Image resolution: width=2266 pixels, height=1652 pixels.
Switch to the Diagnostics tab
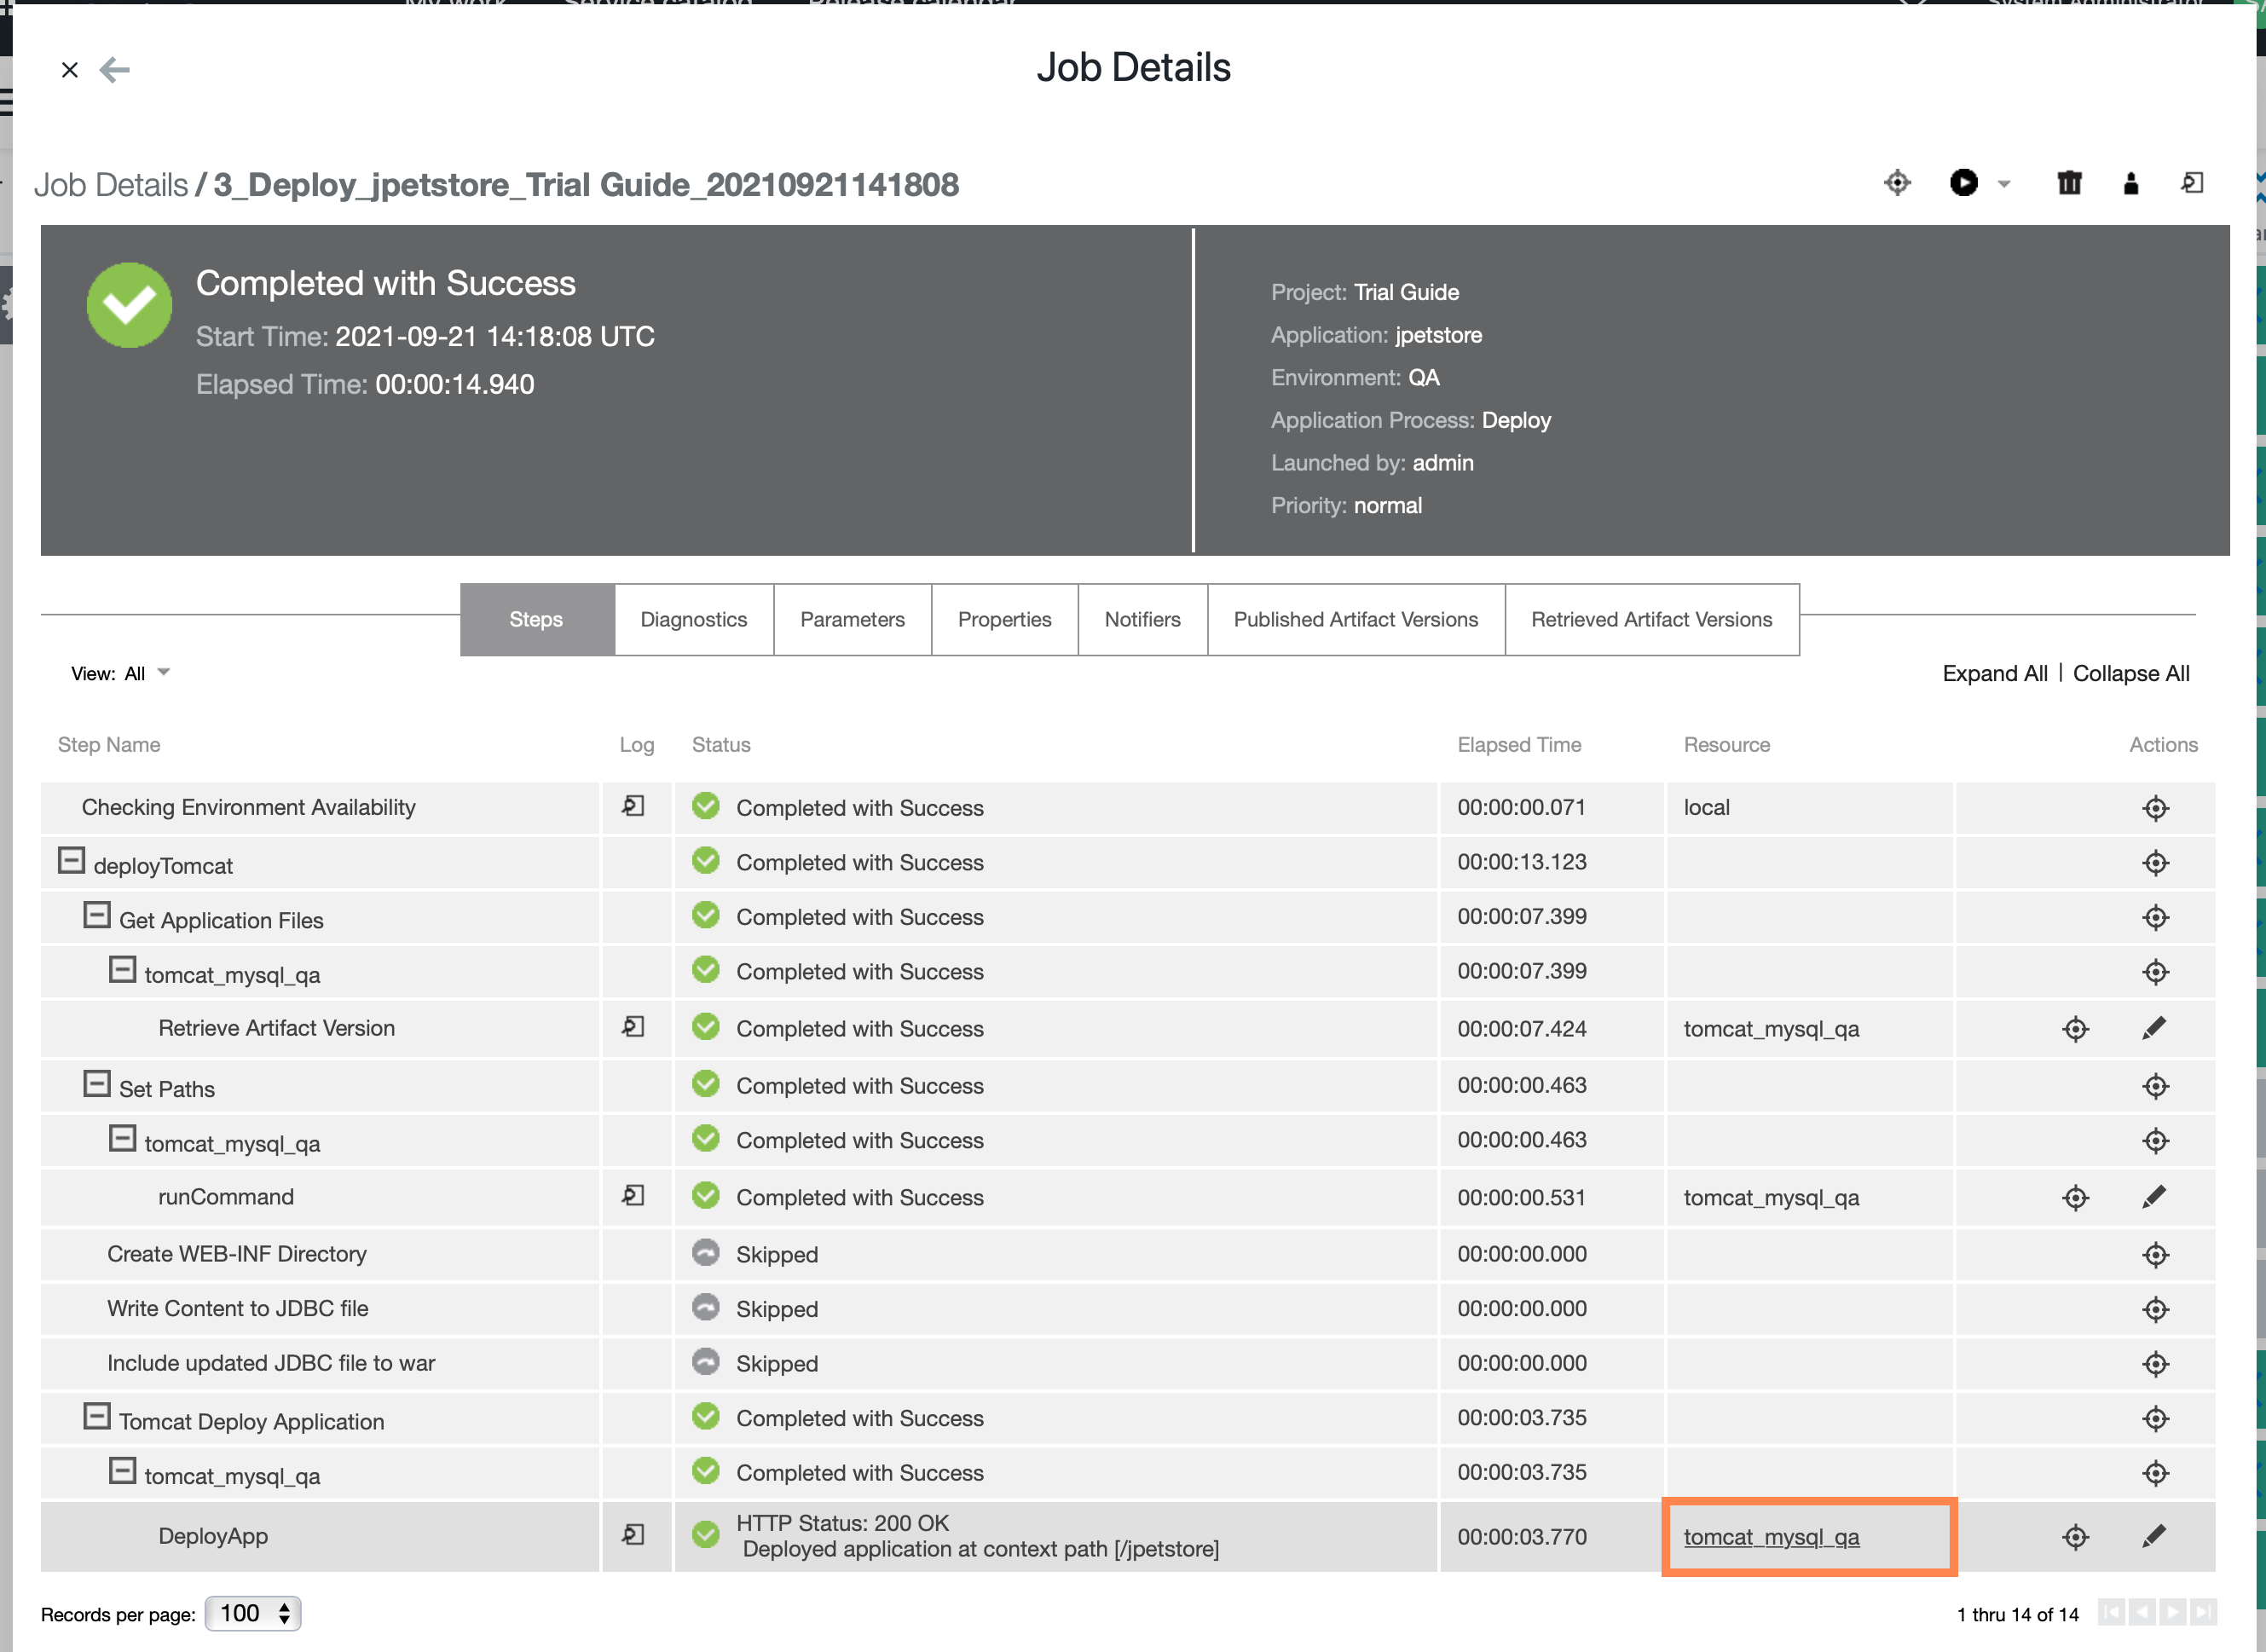pos(694,619)
